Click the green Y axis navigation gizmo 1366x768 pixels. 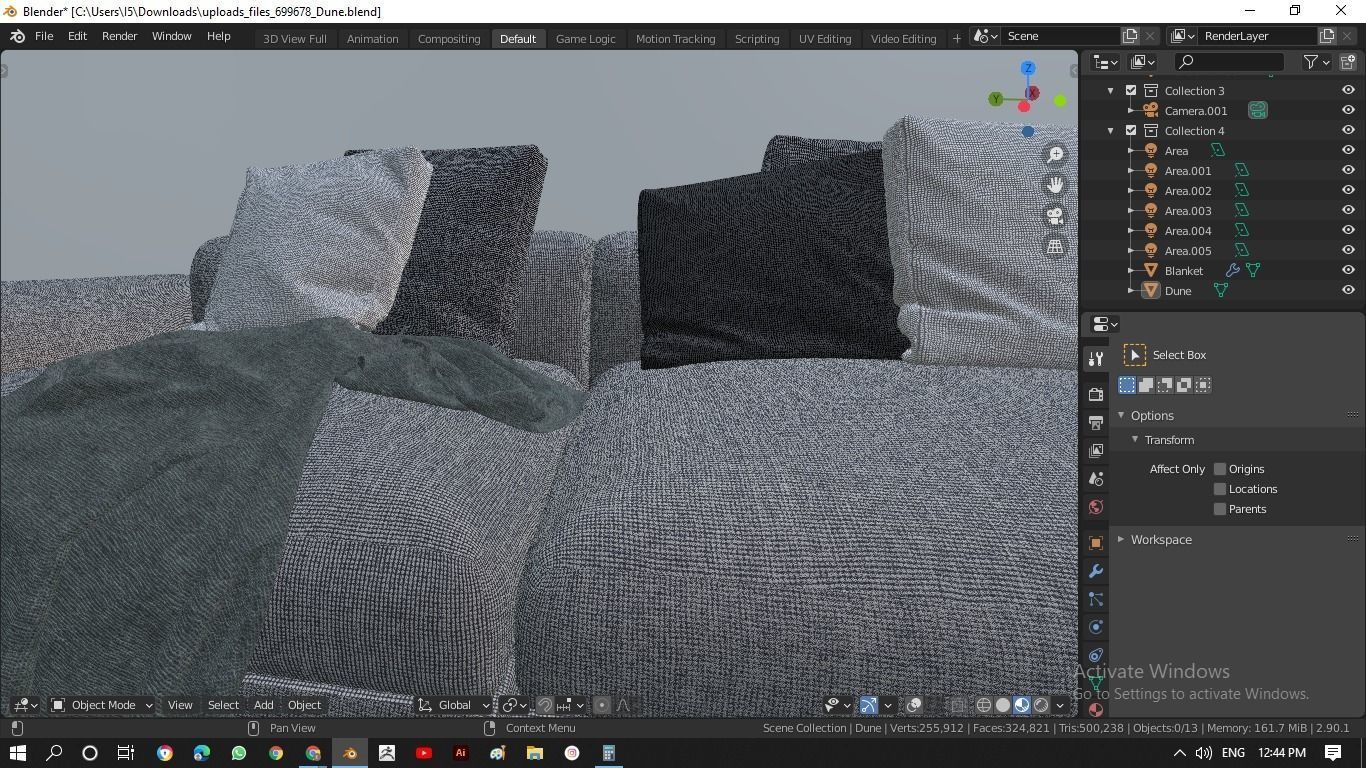(995, 99)
